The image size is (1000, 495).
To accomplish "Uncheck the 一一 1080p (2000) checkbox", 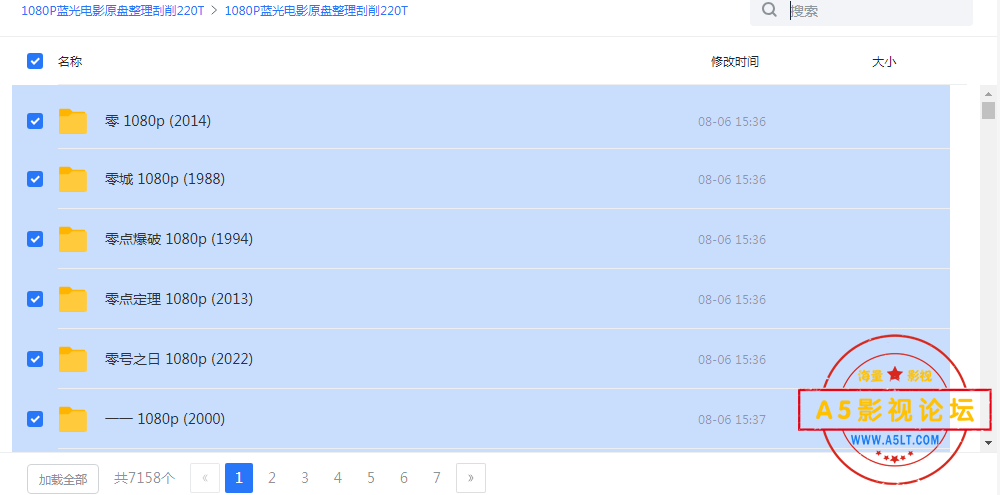I will [x=34, y=419].
